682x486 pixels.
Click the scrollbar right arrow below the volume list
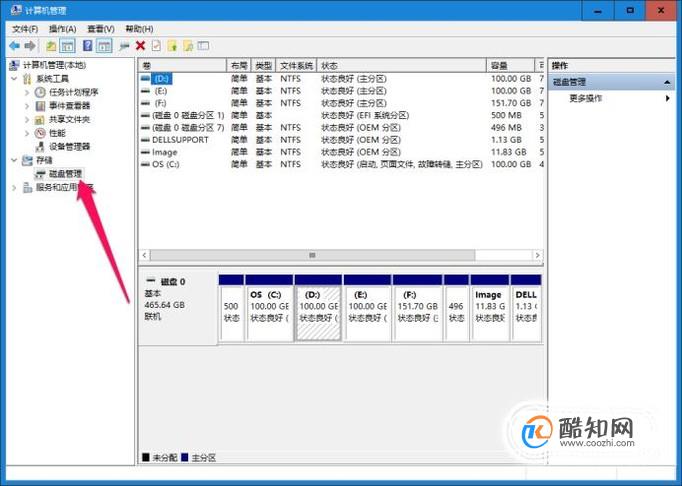pyautogui.click(x=538, y=255)
